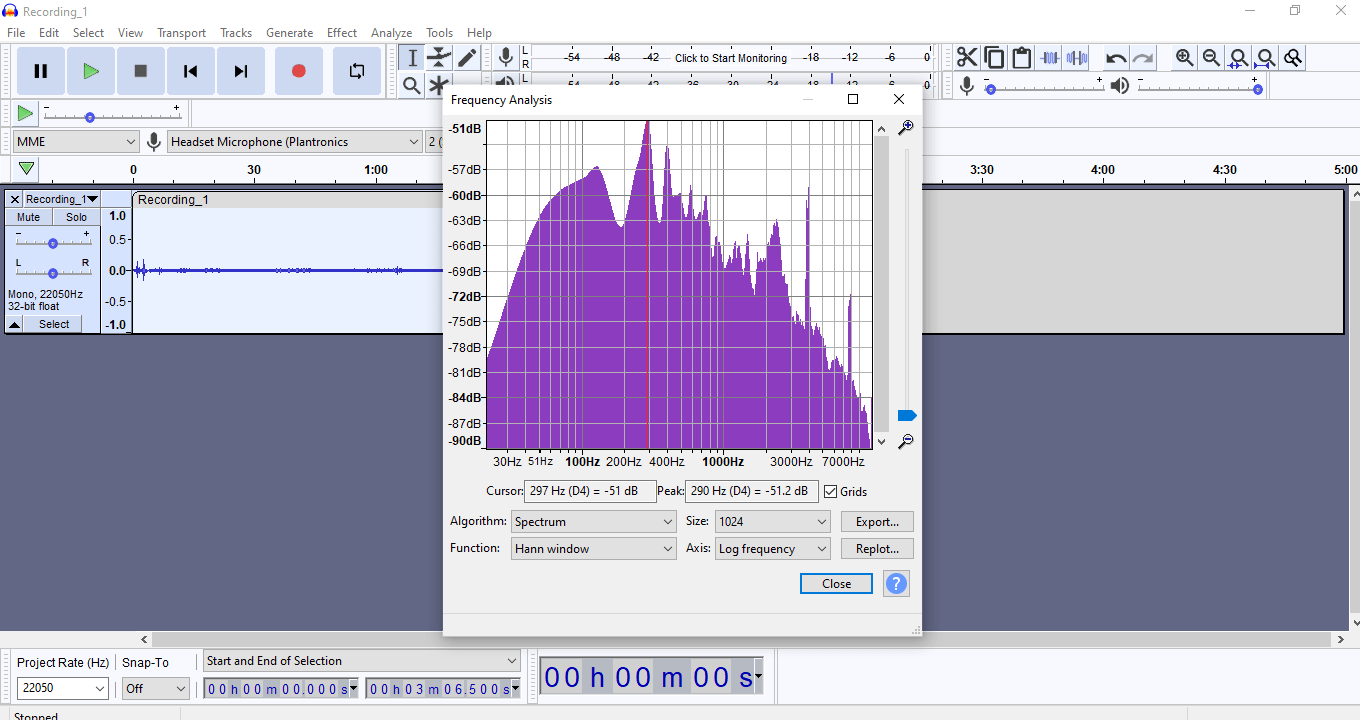Select the Envelope tool
The image size is (1360, 720).
438,58
